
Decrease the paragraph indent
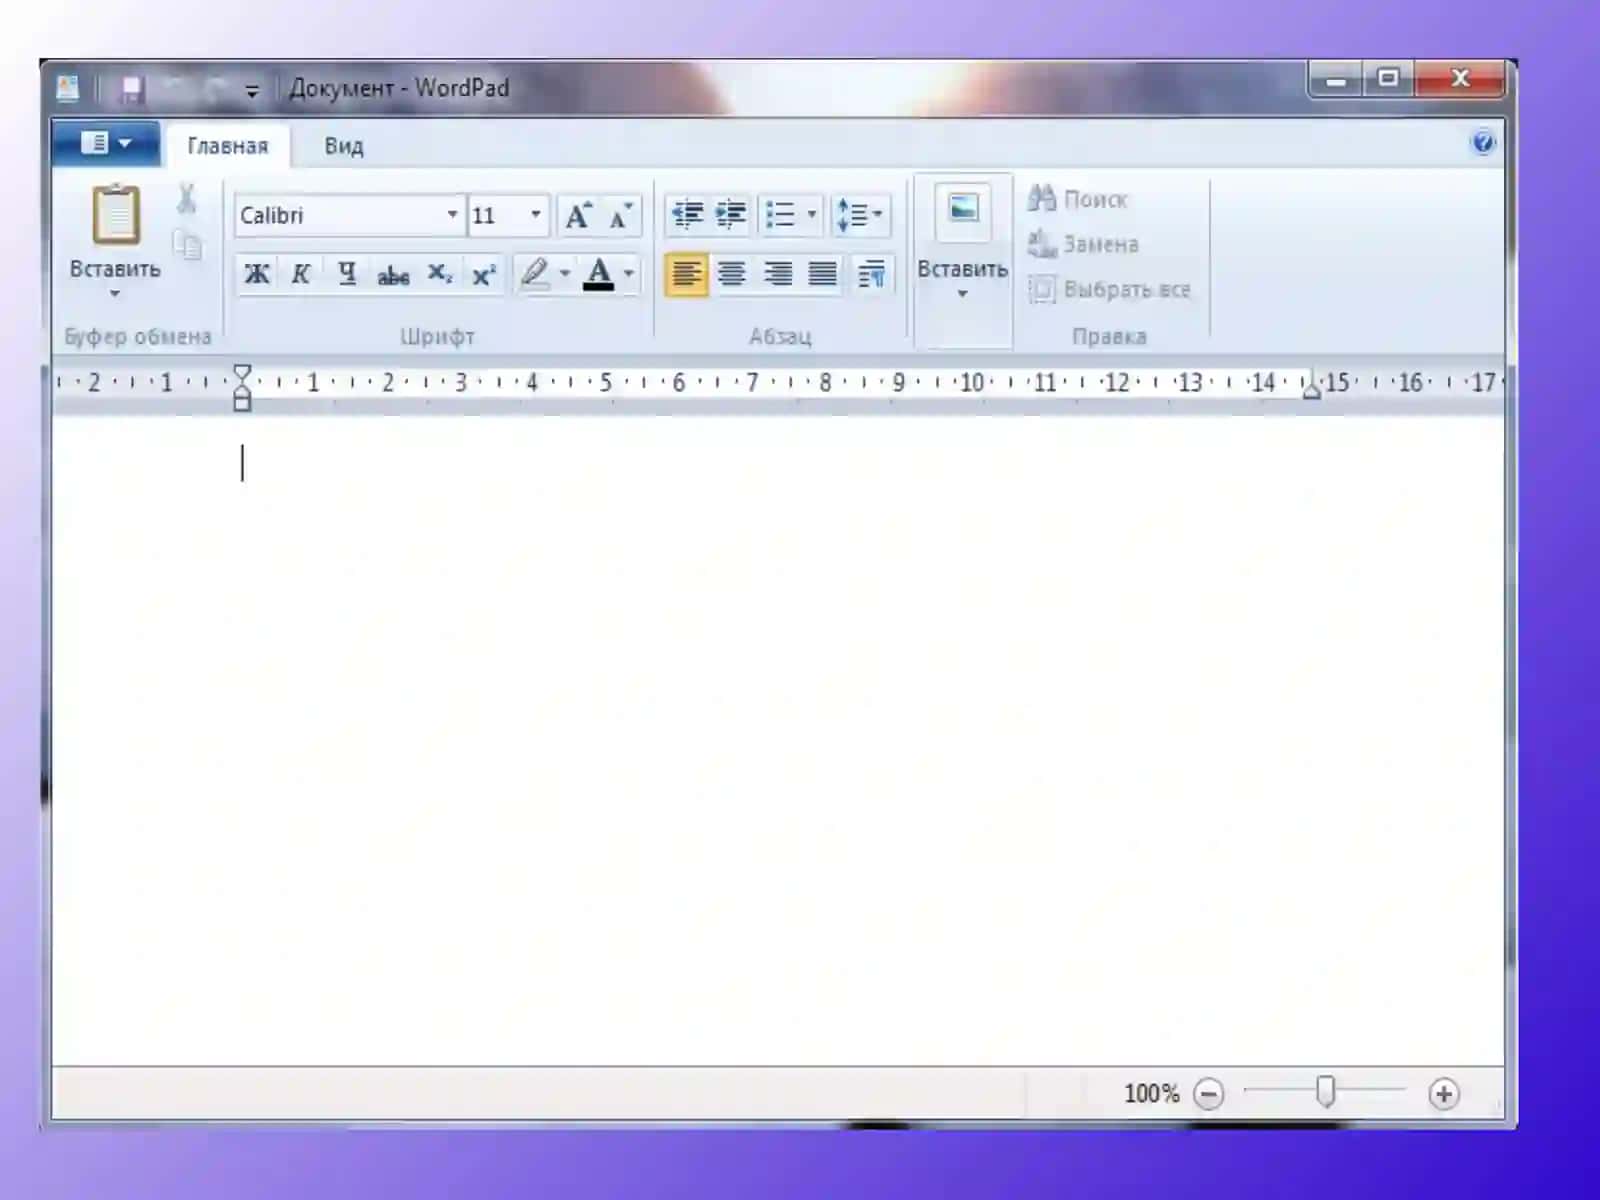[687, 214]
